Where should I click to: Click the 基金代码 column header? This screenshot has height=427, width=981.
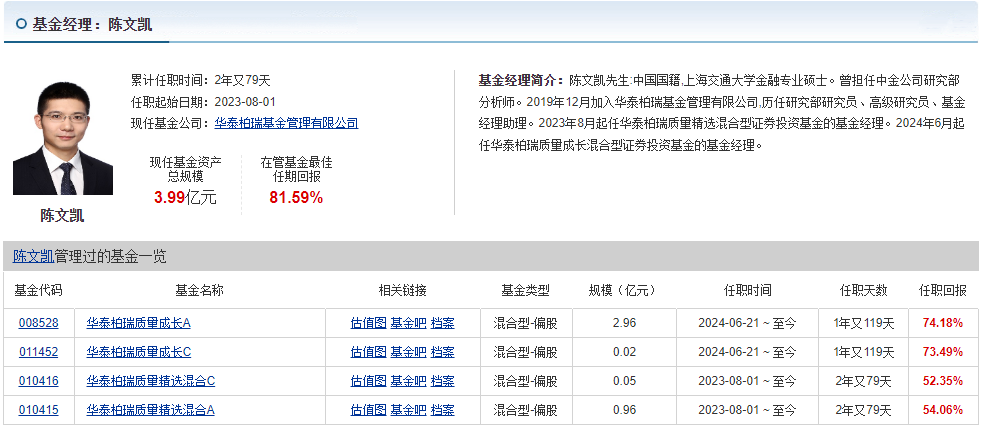pos(38,290)
